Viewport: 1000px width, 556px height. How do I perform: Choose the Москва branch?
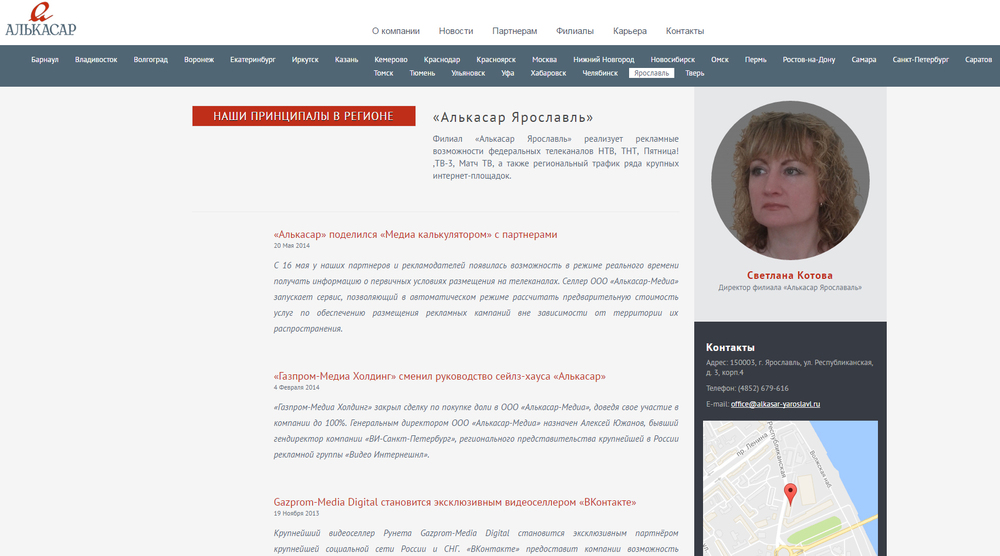(x=544, y=59)
